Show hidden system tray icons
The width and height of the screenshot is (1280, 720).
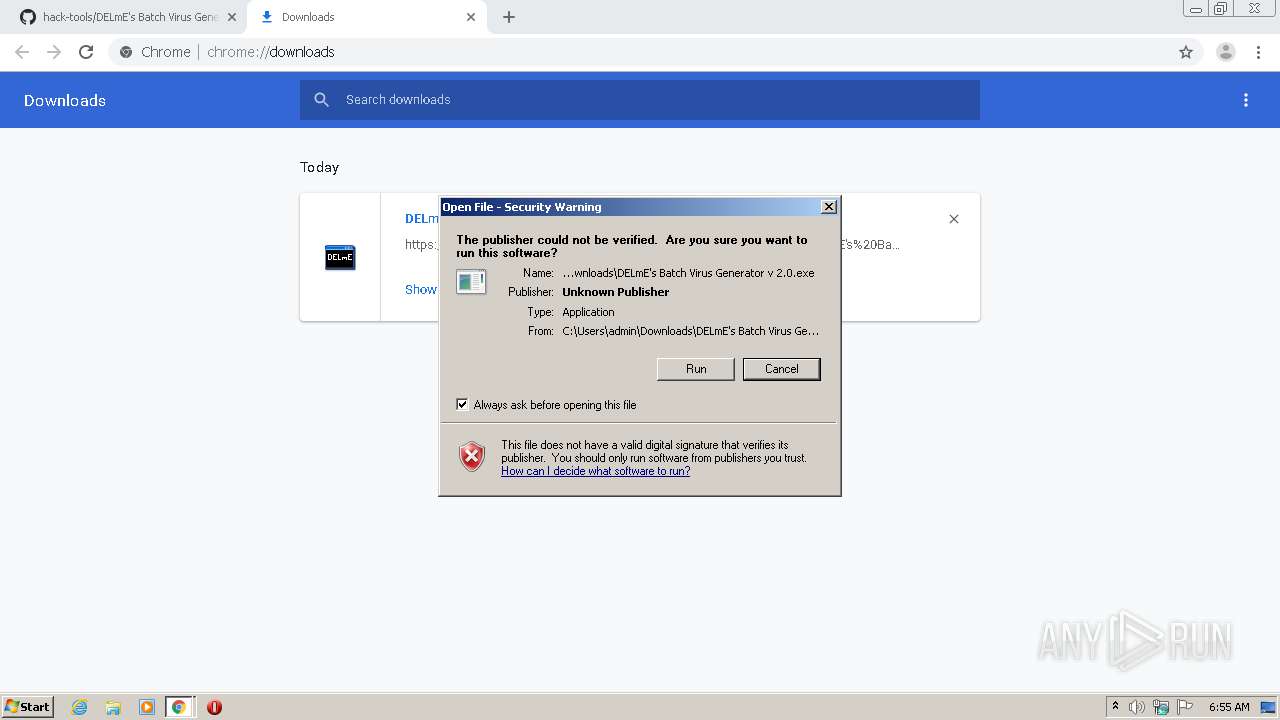point(1115,707)
